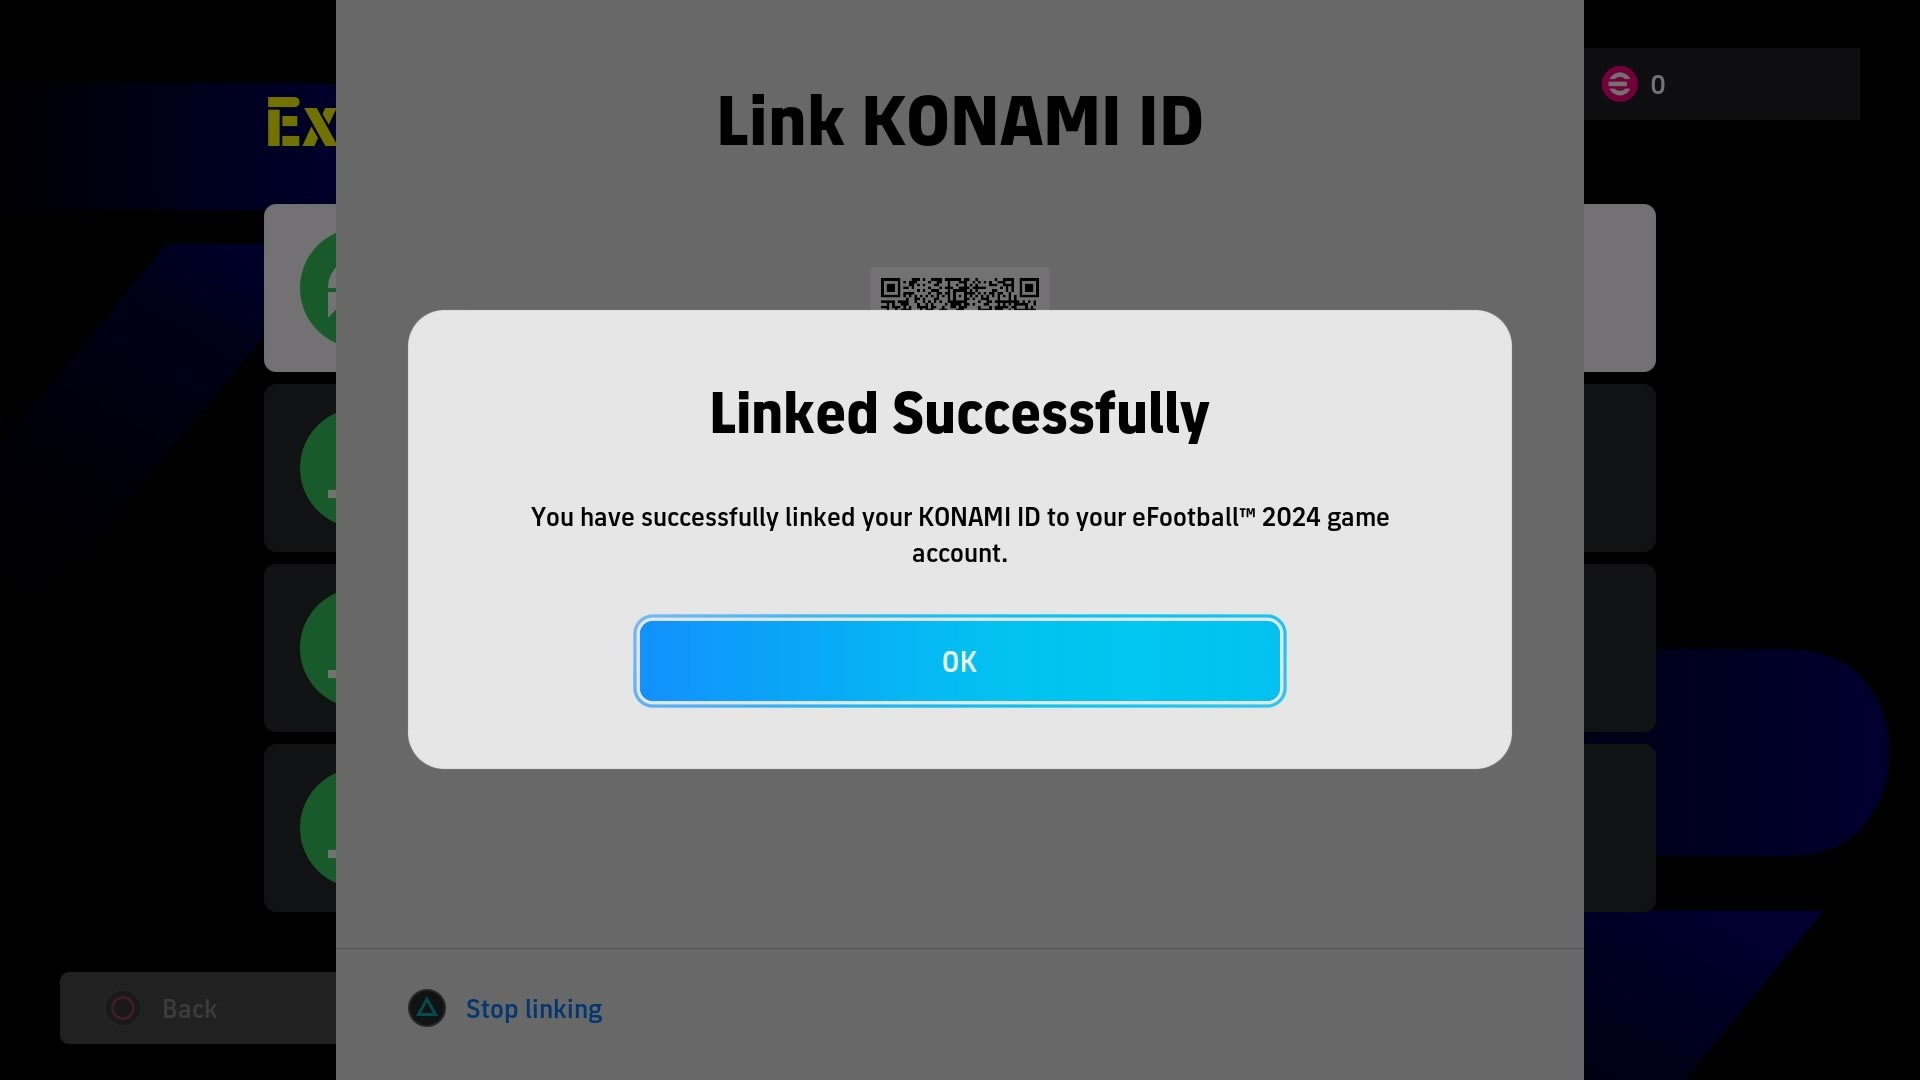Click the circular Back button icon
The height and width of the screenshot is (1080, 1920).
[x=125, y=1007]
